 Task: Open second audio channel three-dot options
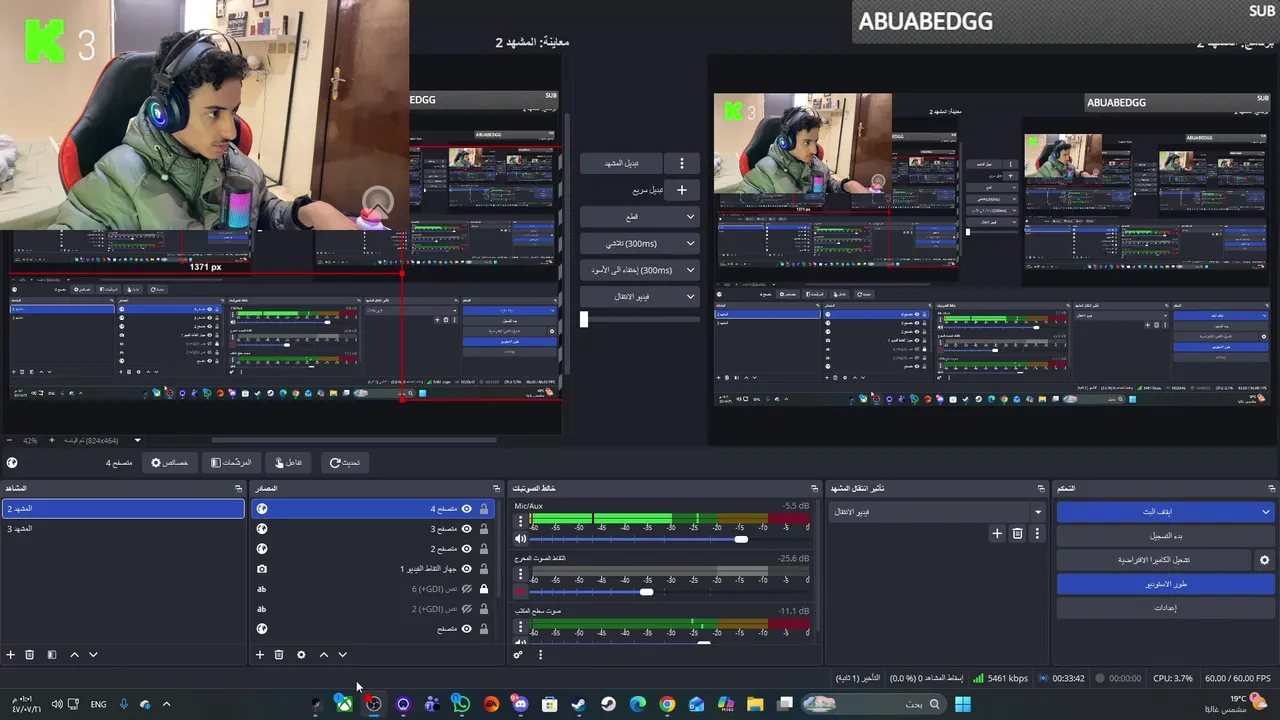coord(520,574)
